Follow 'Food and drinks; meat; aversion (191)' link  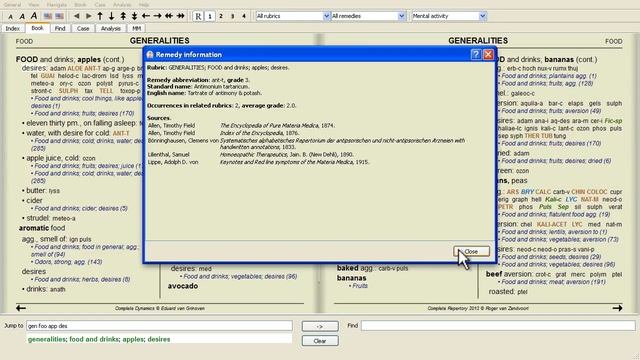[x=553, y=282]
